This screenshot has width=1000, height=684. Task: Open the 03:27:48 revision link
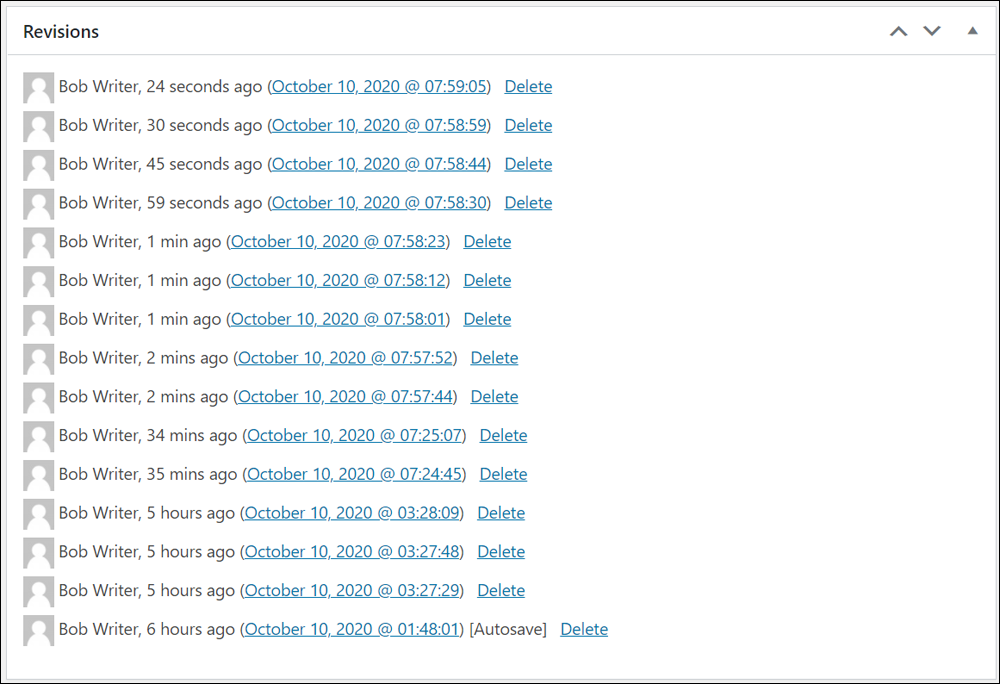pyautogui.click(x=352, y=552)
